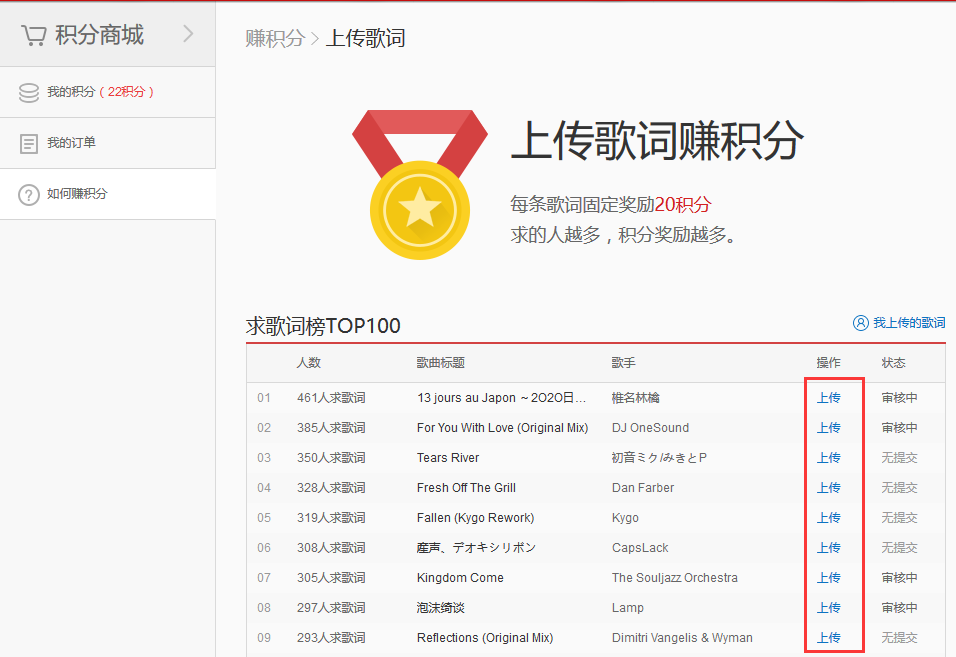Open the 我的订单 sidebar entry

(68, 142)
